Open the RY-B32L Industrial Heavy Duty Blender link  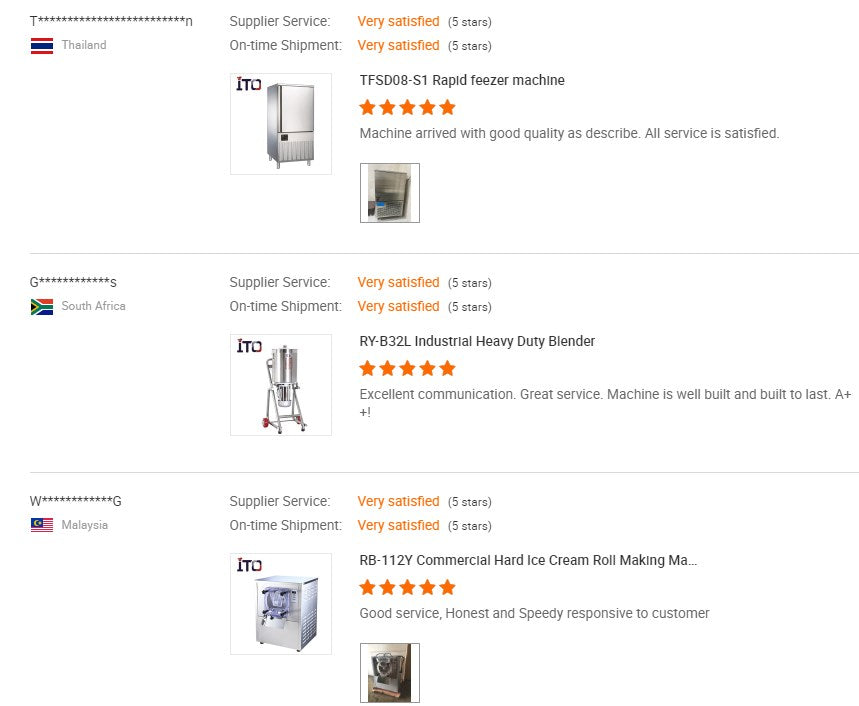477,341
